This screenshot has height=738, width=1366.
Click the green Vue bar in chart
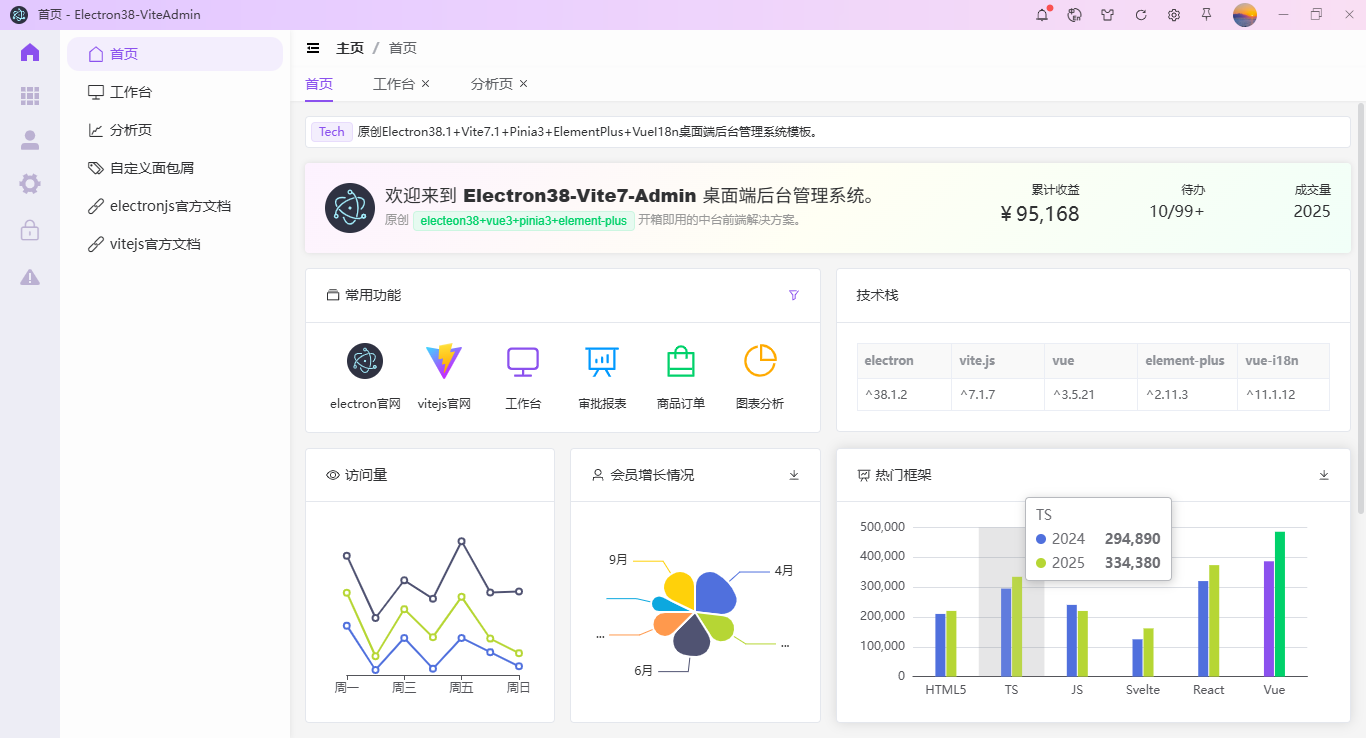coord(1280,603)
